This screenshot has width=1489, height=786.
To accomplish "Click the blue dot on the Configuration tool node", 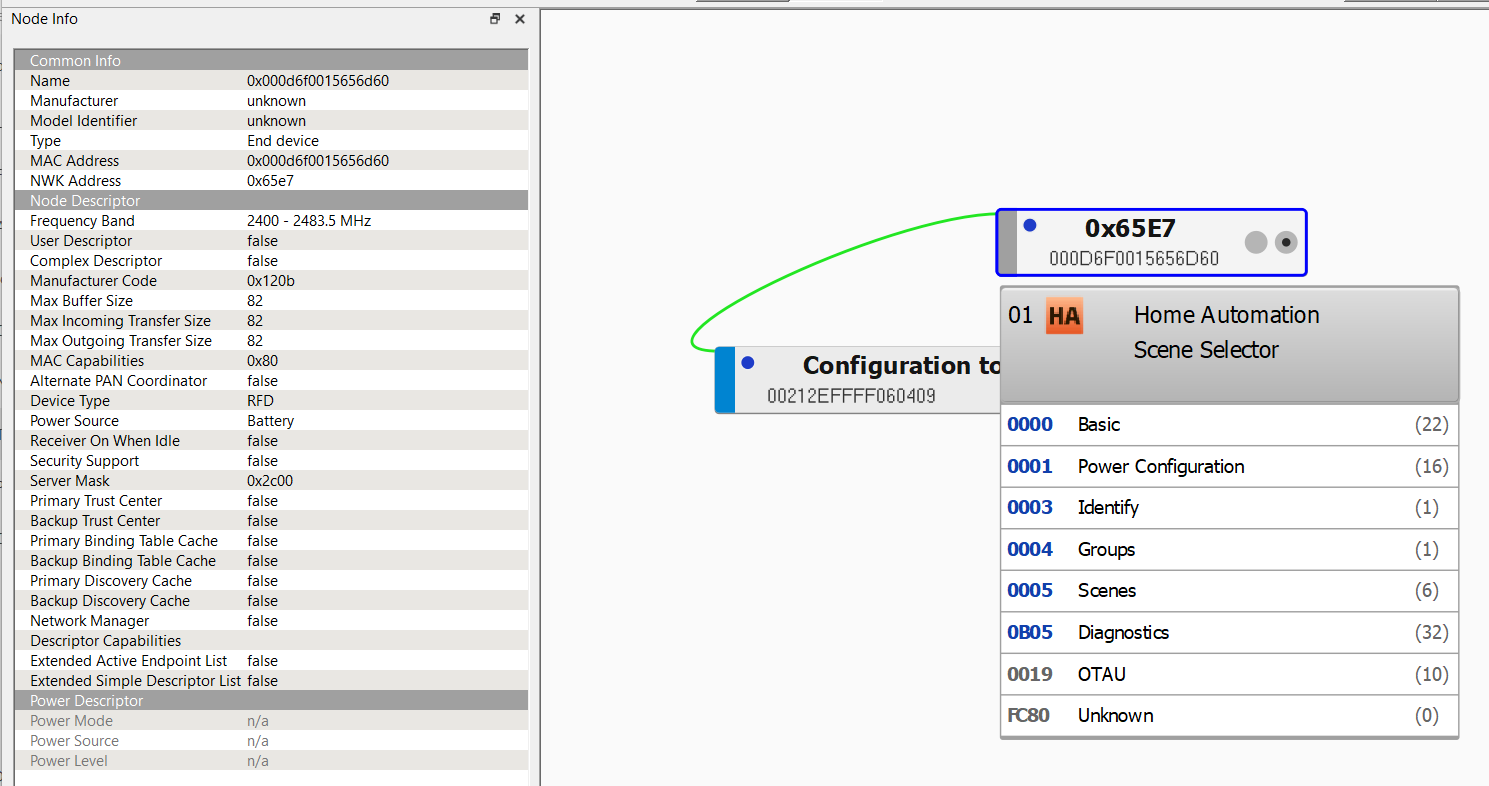I will point(749,363).
